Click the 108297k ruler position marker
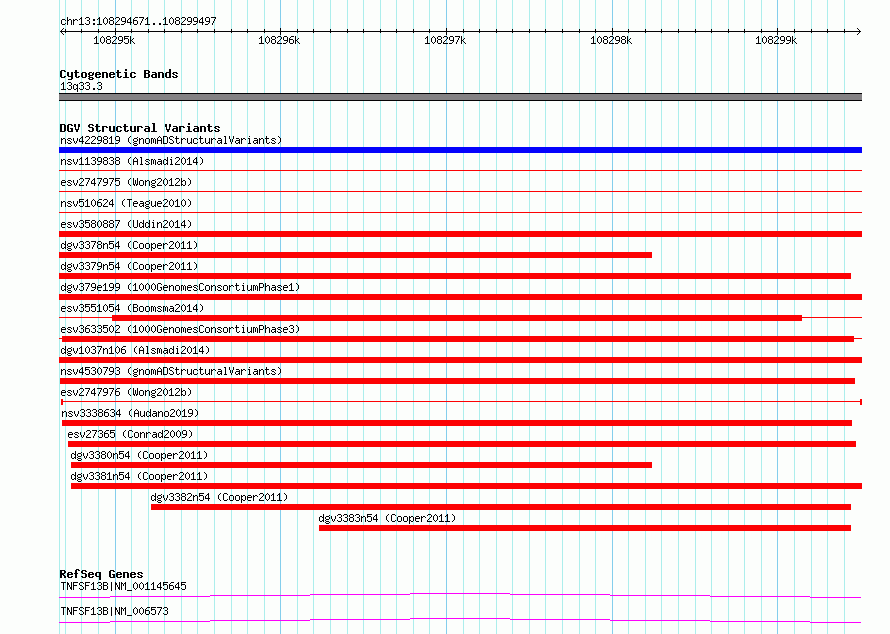 [x=445, y=40]
